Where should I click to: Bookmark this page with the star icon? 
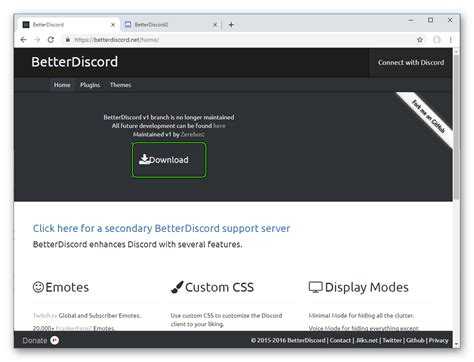(x=420, y=40)
